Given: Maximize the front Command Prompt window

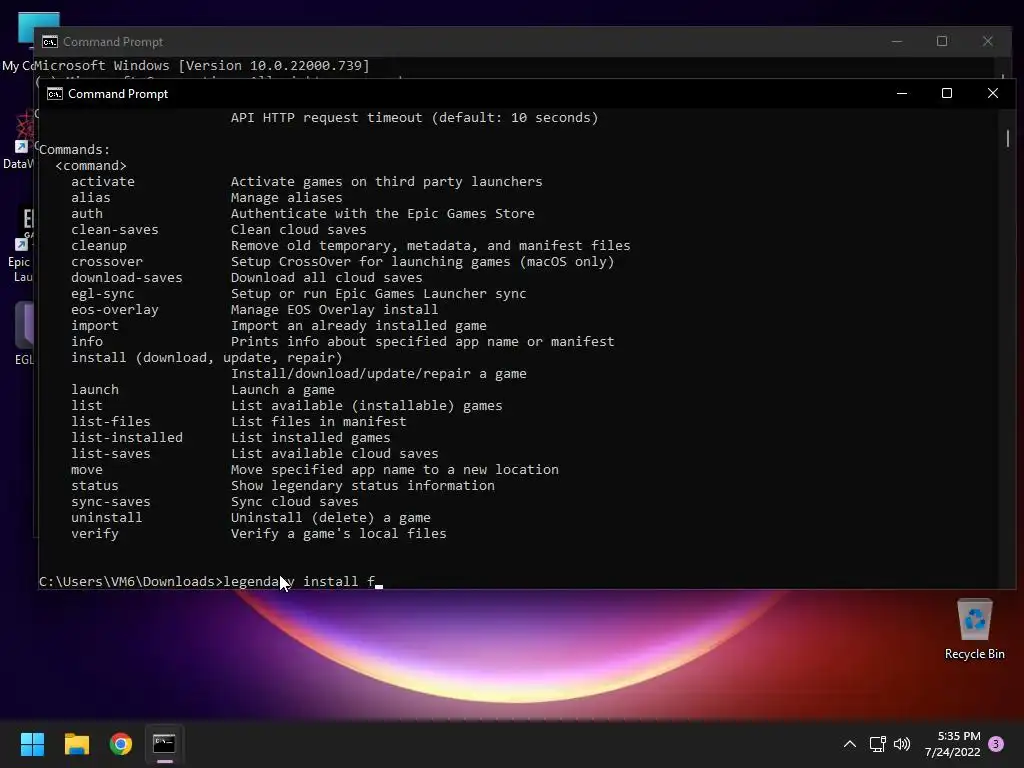Looking at the screenshot, I should pos(946,93).
